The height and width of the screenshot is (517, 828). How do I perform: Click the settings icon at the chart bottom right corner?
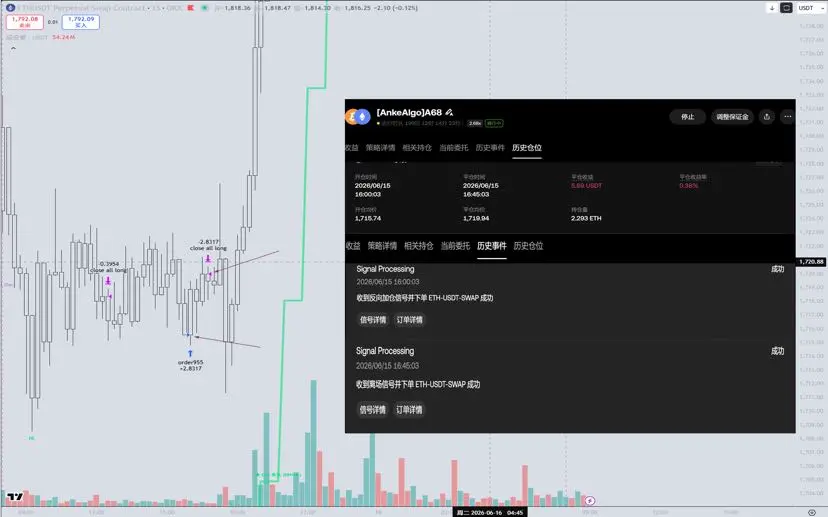pyautogui.click(x=812, y=512)
